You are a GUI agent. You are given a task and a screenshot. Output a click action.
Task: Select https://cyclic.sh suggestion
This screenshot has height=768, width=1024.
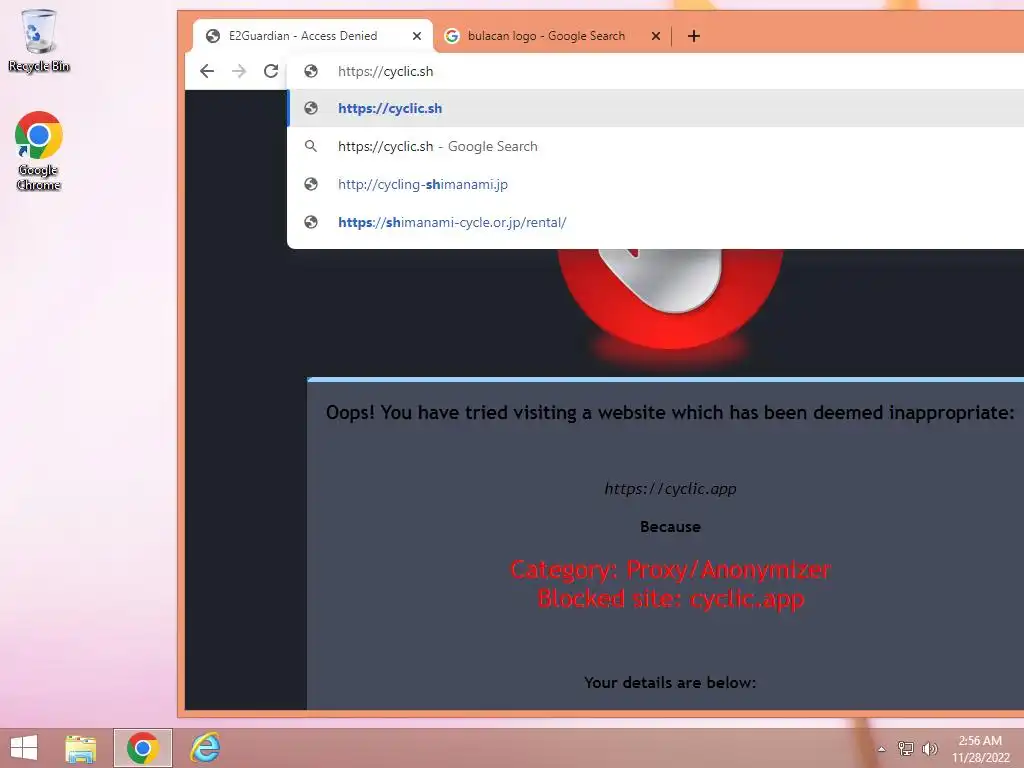[x=655, y=108]
